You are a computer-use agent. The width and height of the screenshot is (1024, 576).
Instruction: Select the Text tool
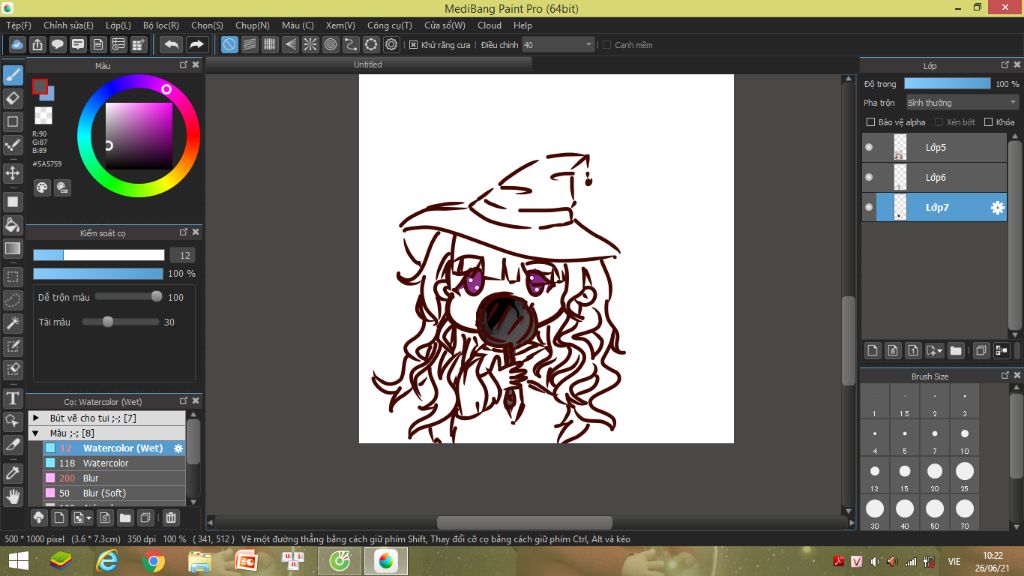pos(12,398)
